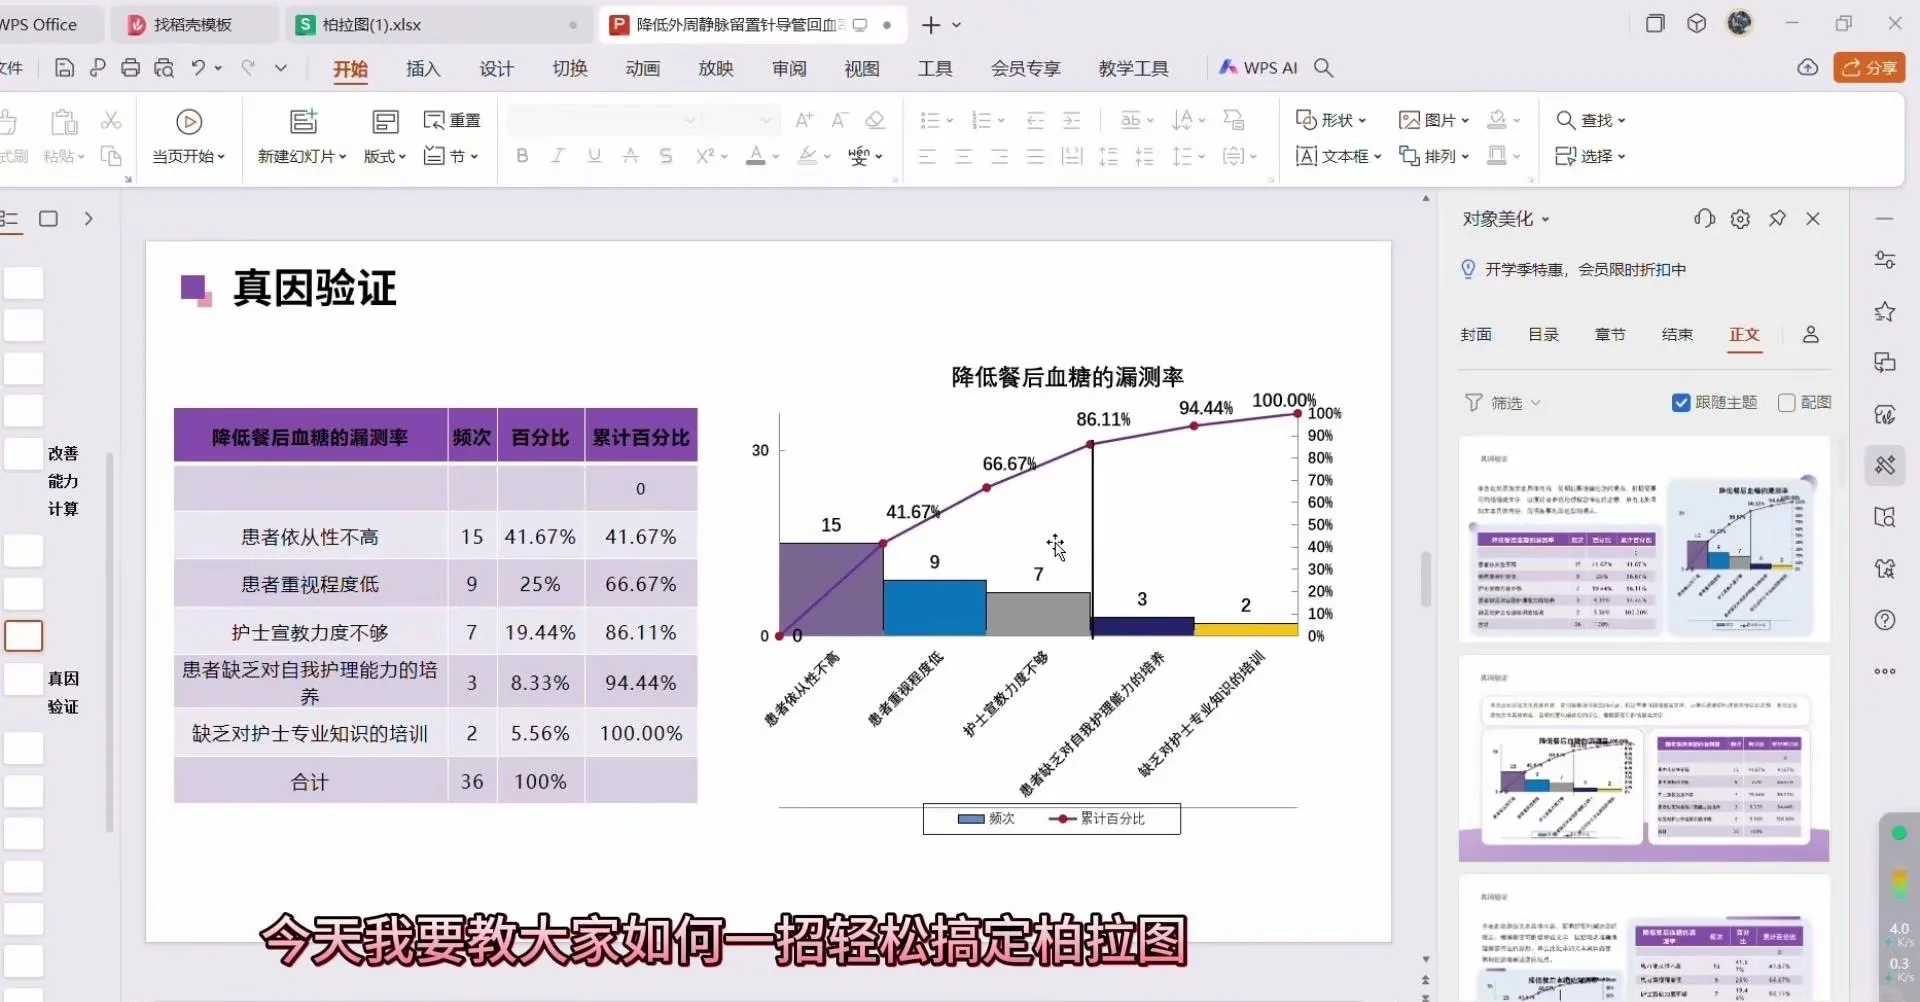
Task: Click the headset support icon in panel
Action: (x=1704, y=219)
